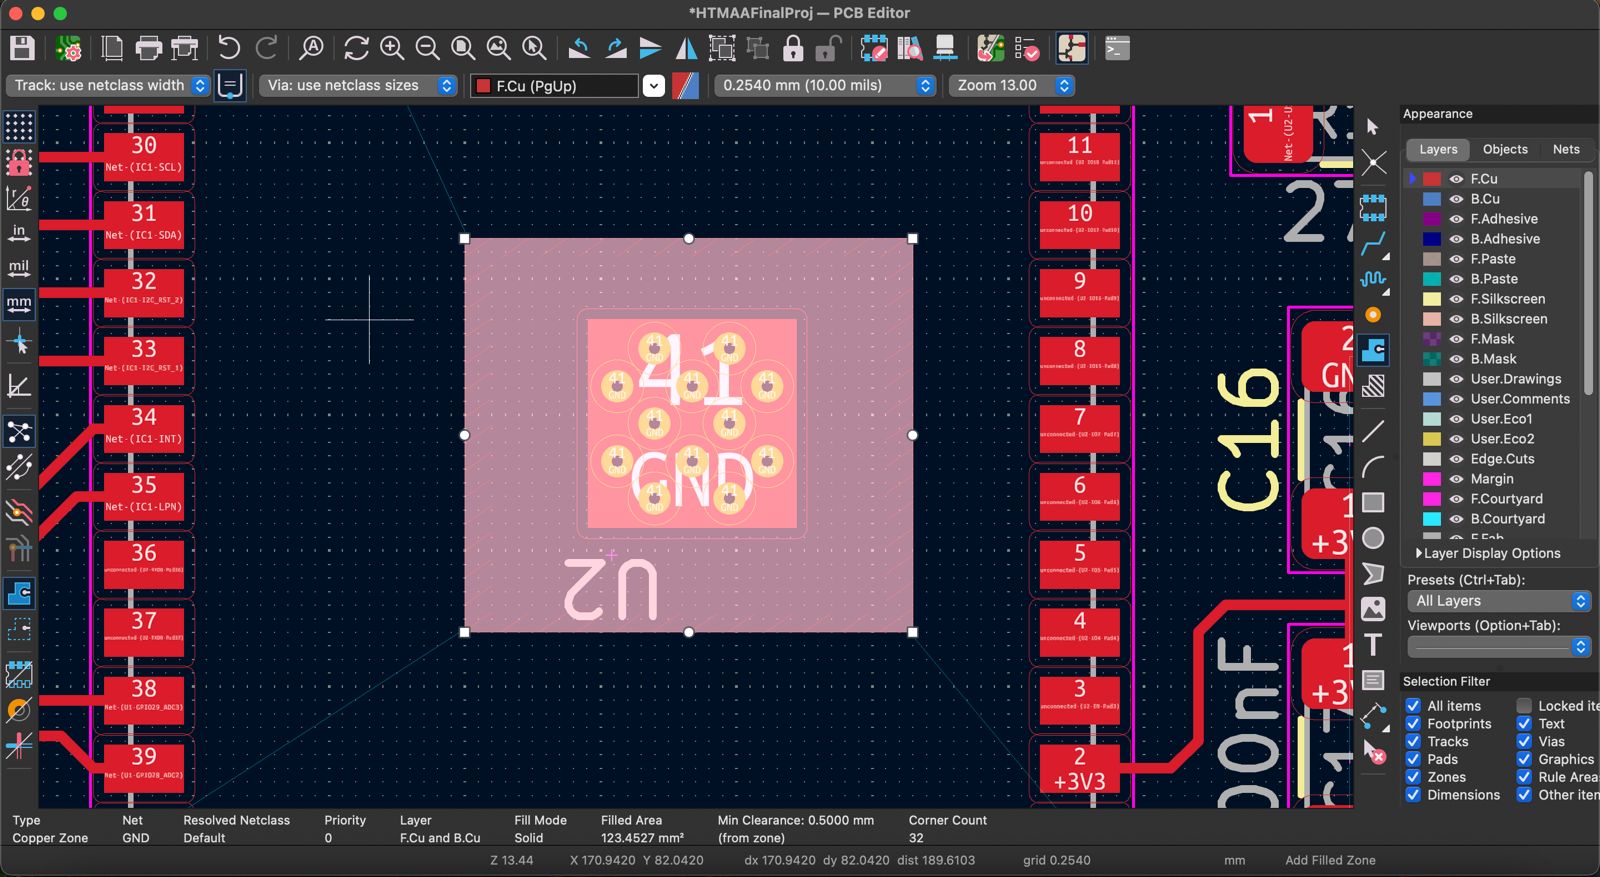Click the Save board icon
This screenshot has width=1600, height=877.
pos(22,48)
